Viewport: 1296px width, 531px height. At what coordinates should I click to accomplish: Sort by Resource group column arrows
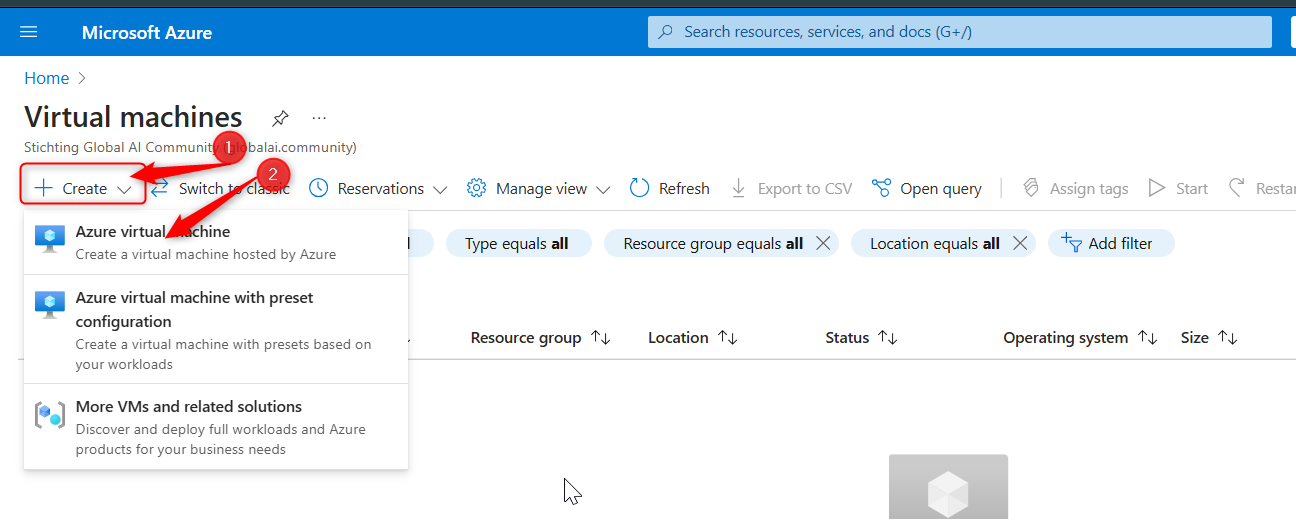click(600, 338)
